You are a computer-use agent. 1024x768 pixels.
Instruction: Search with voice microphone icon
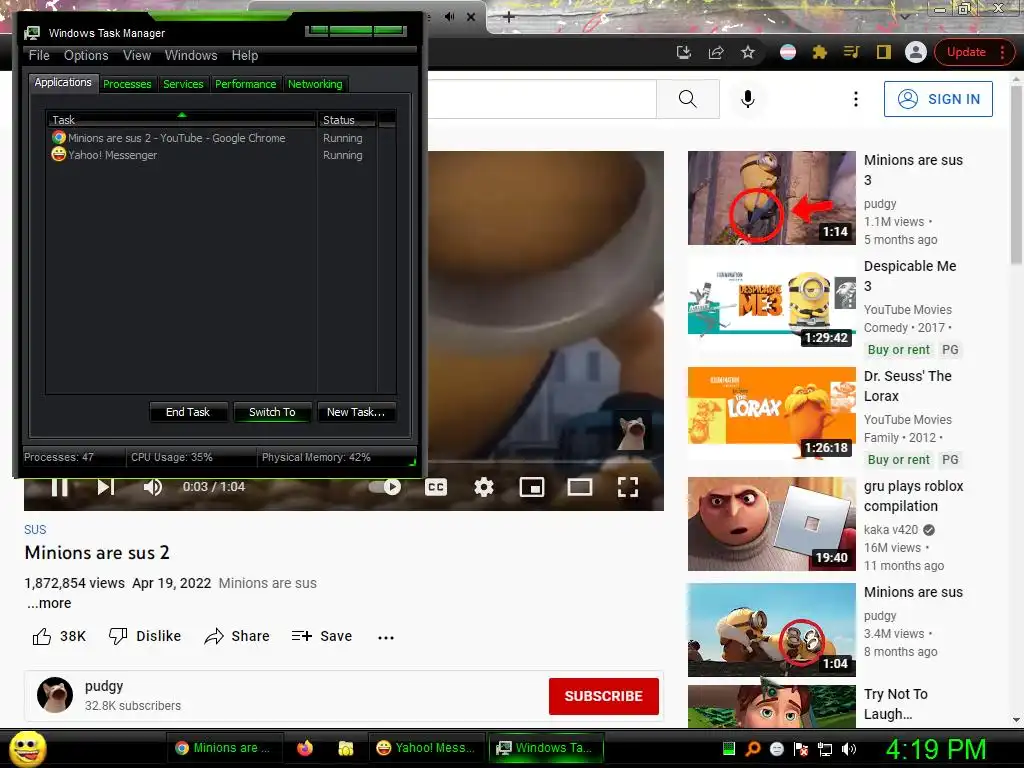click(x=748, y=99)
